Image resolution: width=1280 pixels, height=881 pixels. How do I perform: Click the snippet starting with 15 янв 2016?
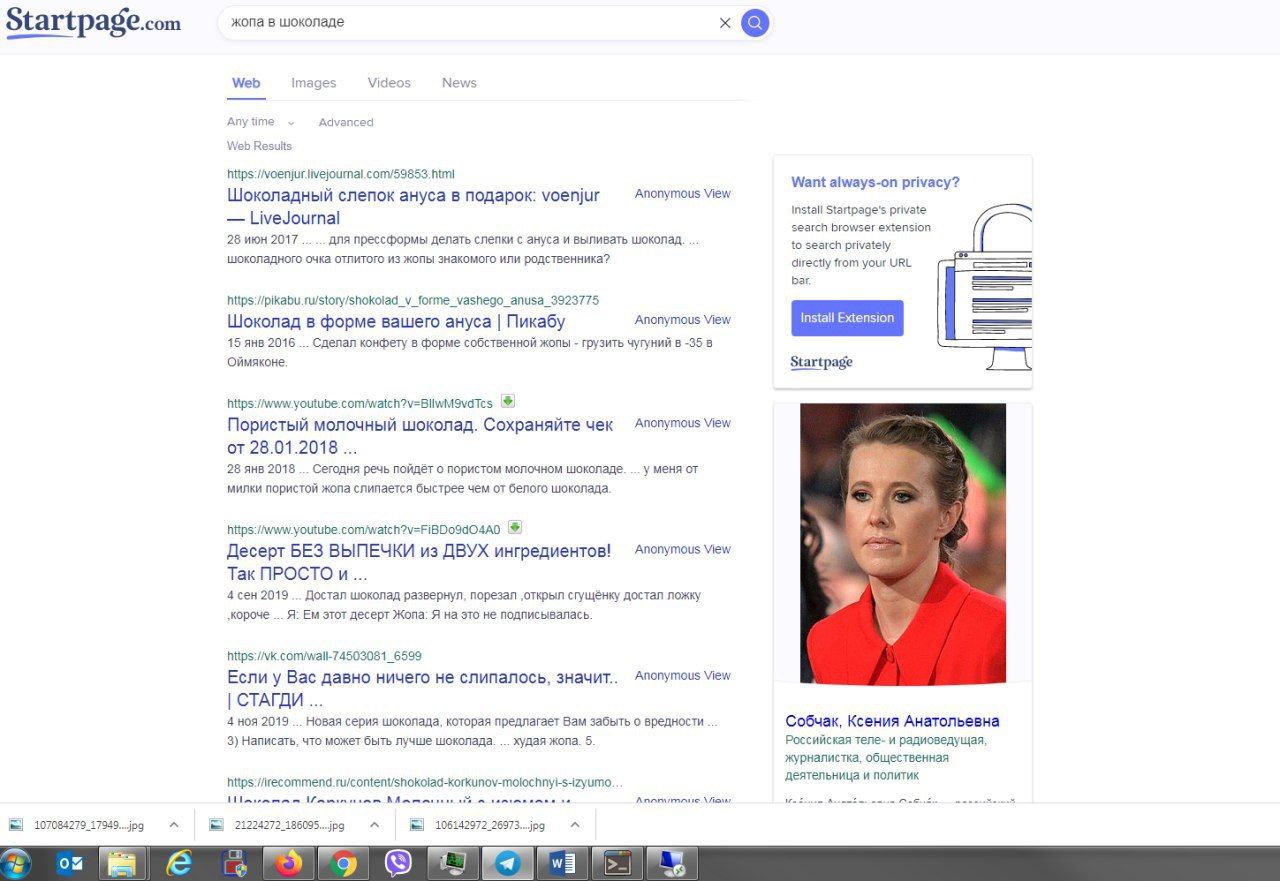[470, 352]
